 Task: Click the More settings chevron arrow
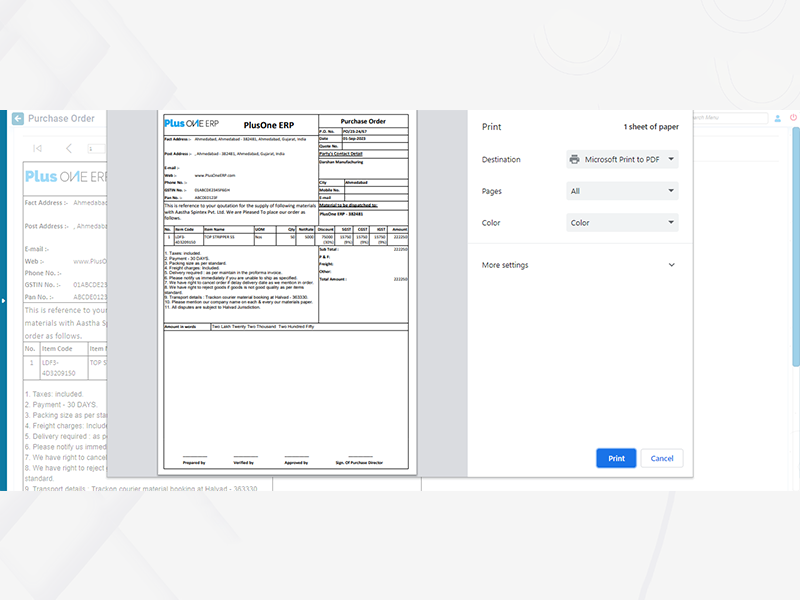tap(671, 265)
